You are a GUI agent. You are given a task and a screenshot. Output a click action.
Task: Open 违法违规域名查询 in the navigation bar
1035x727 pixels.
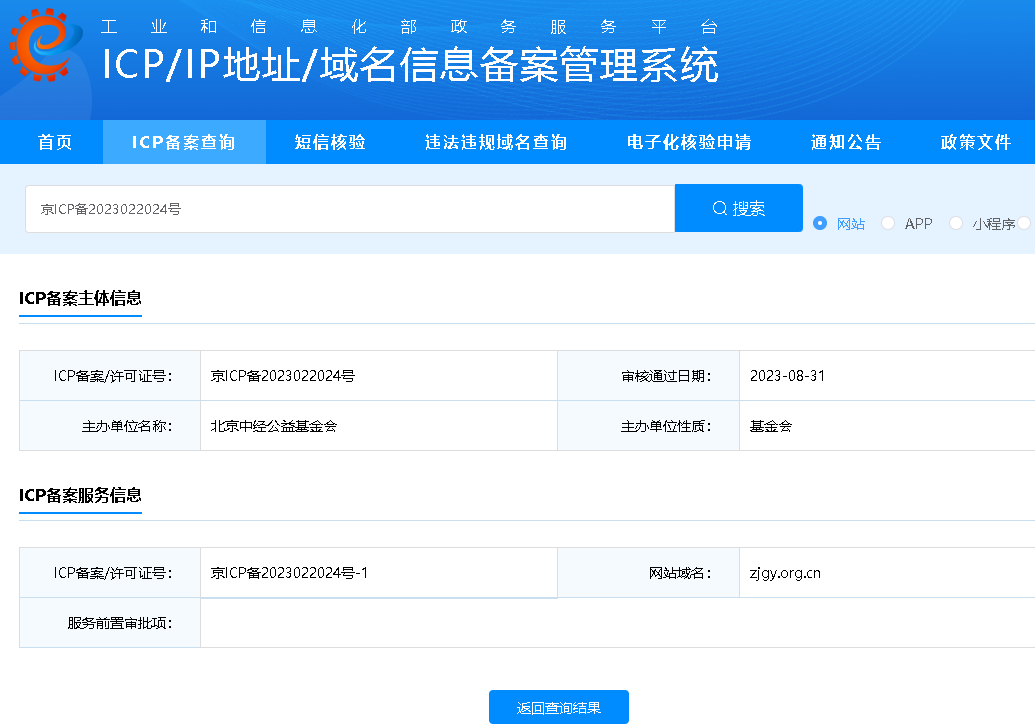[x=496, y=142]
